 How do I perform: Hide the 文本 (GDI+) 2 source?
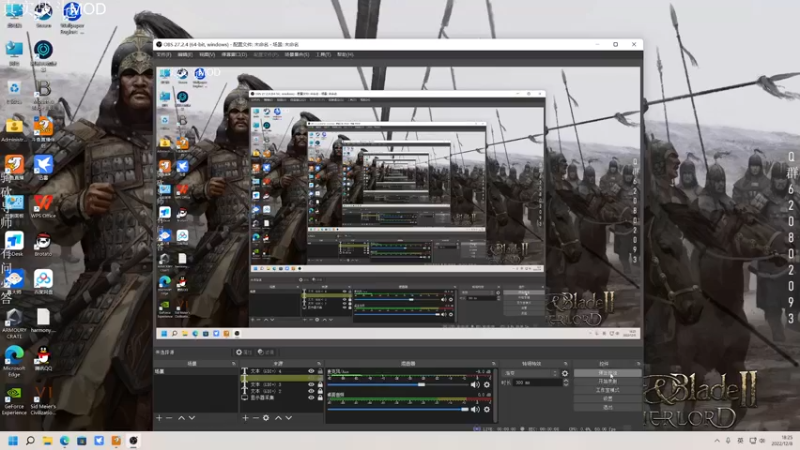311,391
